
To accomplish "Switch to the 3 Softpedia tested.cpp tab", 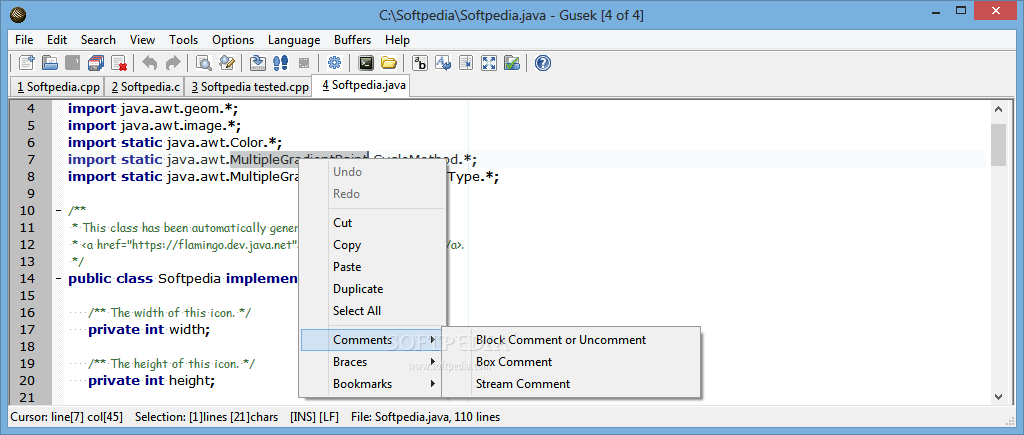I will (x=249, y=87).
